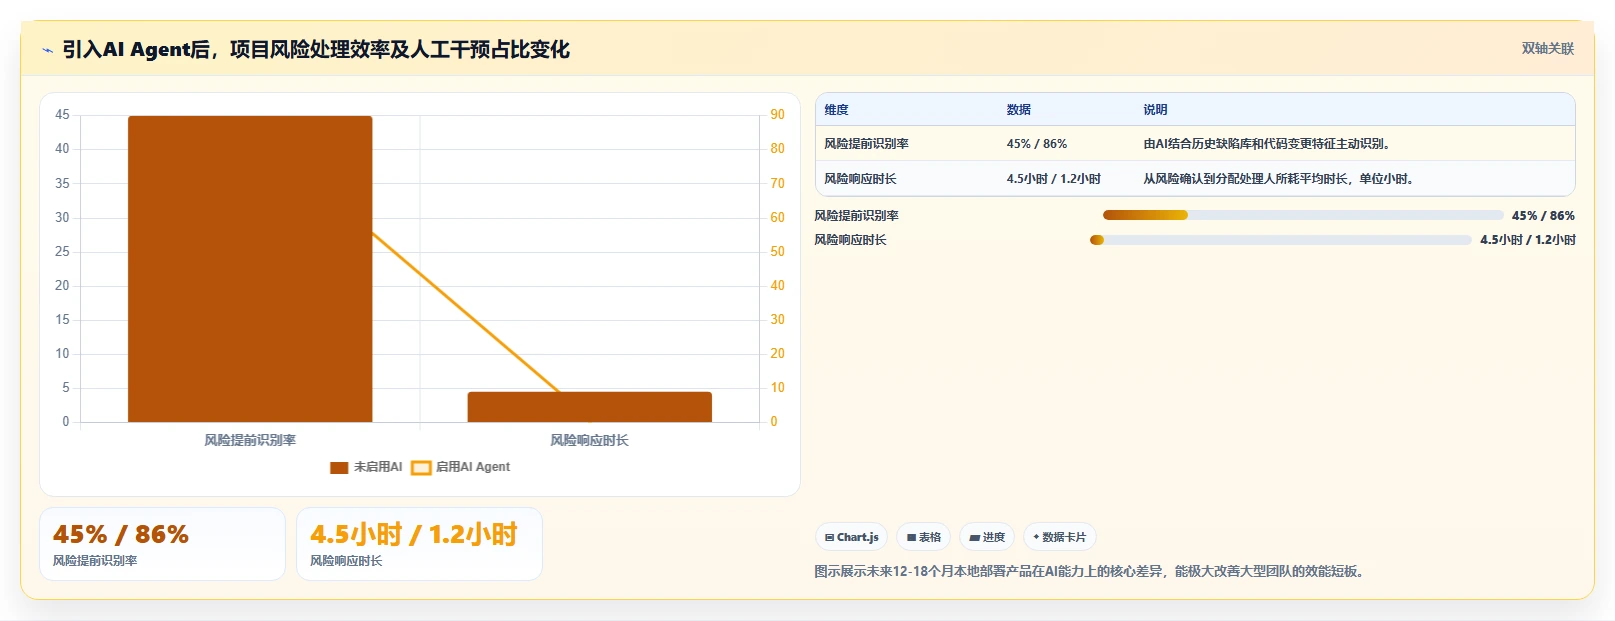Click the 45% / 86% value beside the progress bar
Image resolution: width=1615 pixels, height=621 pixels.
click(1543, 216)
